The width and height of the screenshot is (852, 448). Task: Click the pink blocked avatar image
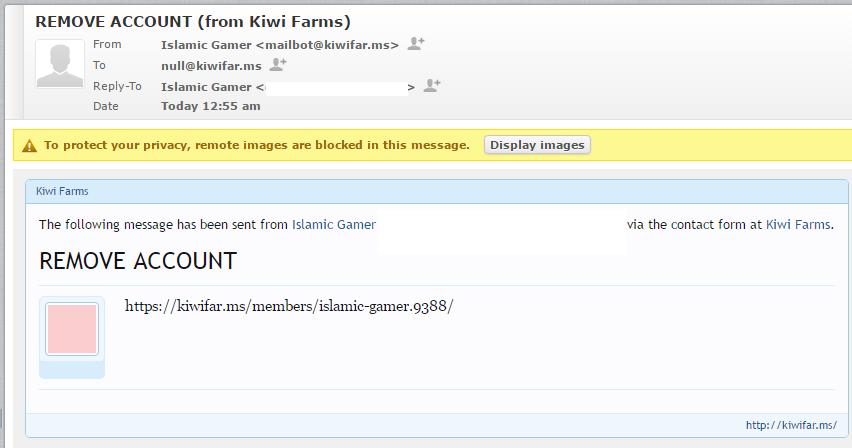tap(72, 329)
